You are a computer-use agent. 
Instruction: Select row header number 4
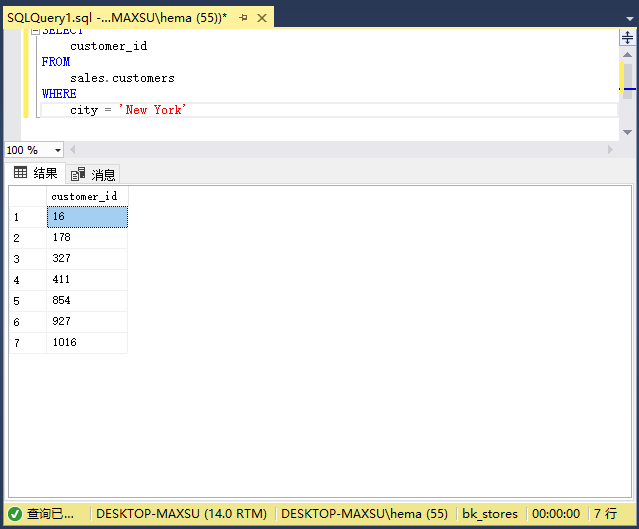(28, 280)
